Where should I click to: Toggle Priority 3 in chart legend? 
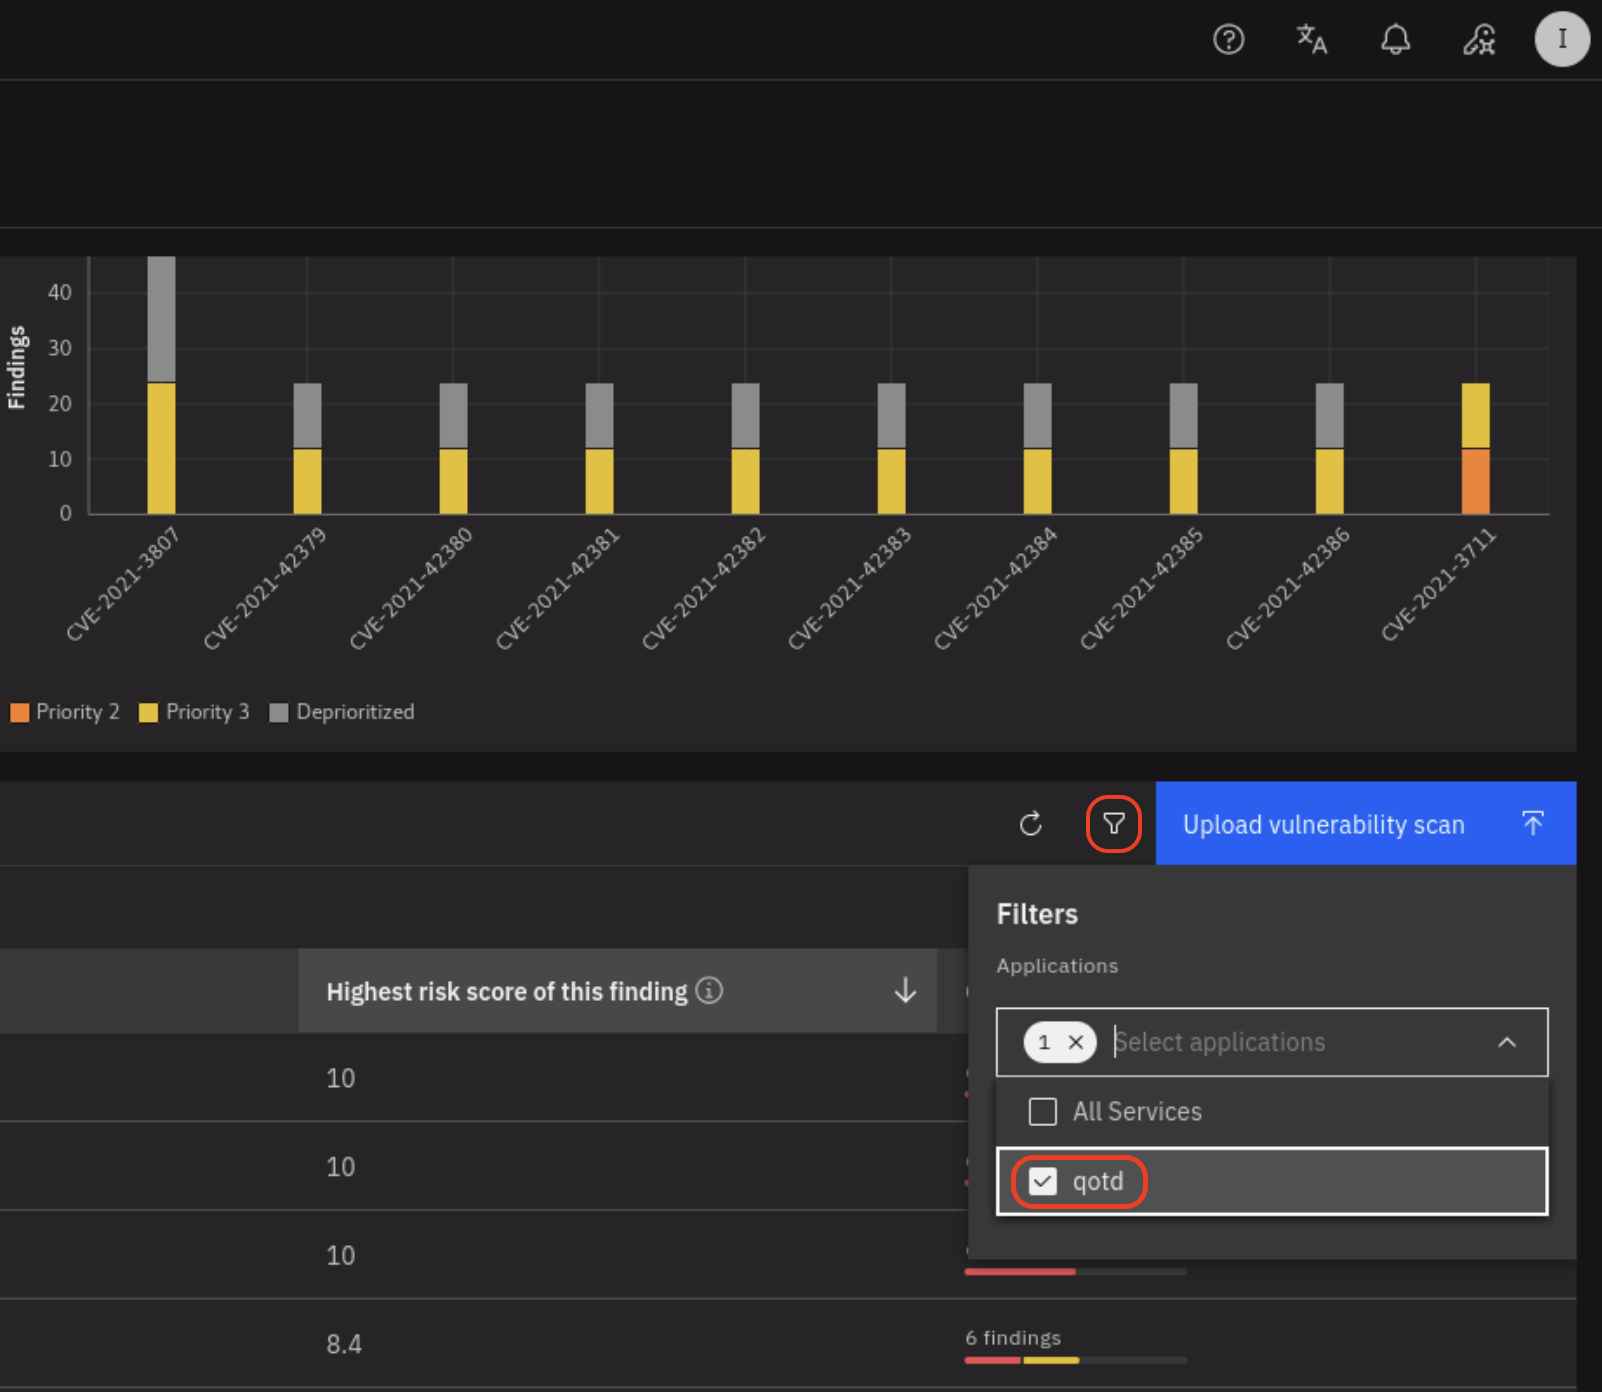pos(194,712)
